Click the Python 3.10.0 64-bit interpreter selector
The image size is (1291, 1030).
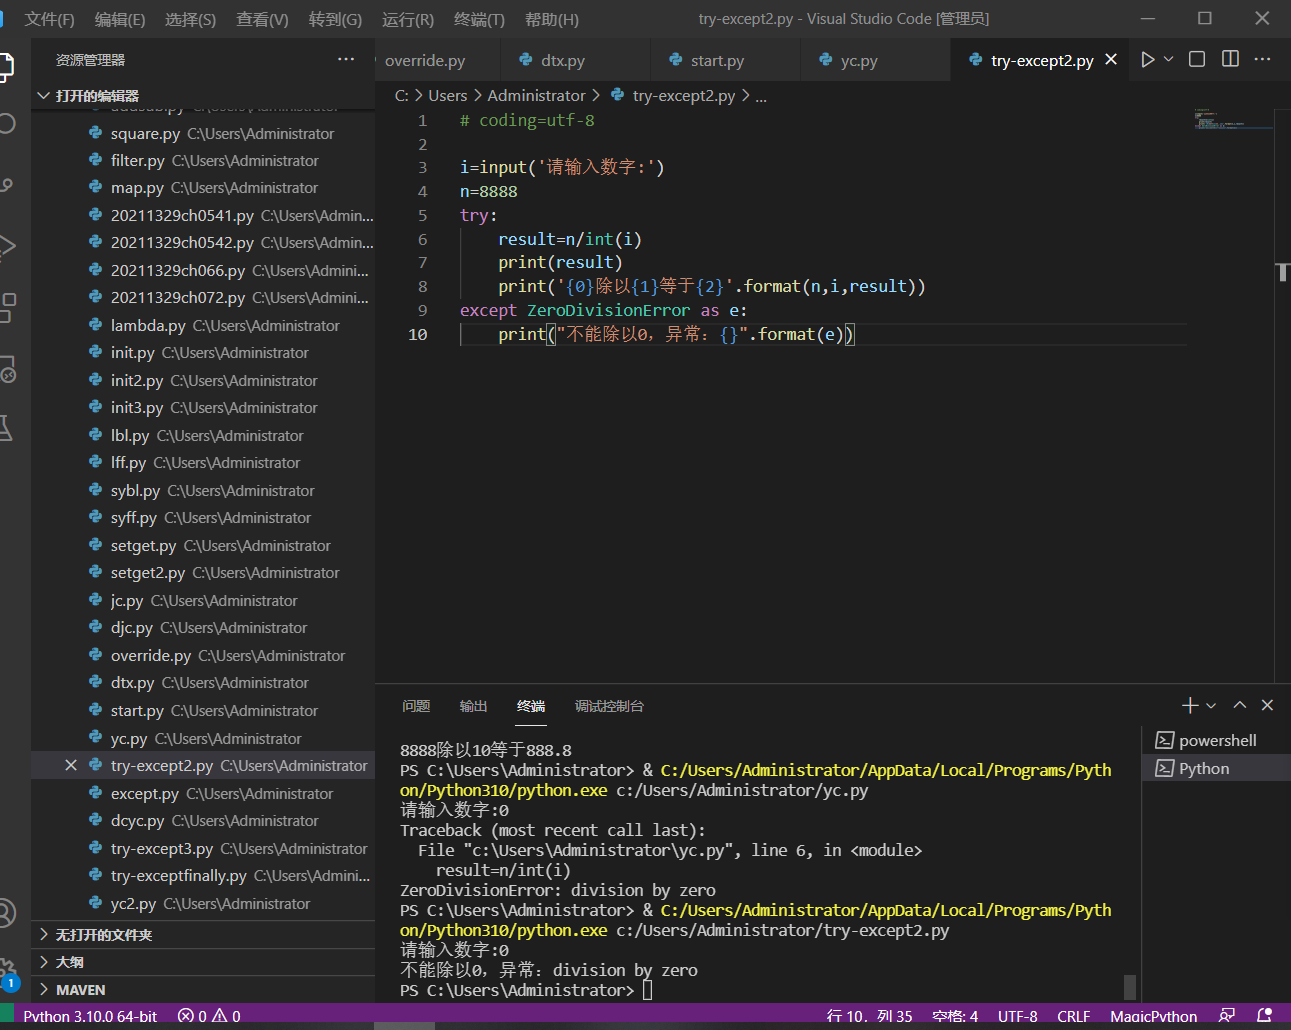tap(90, 1016)
